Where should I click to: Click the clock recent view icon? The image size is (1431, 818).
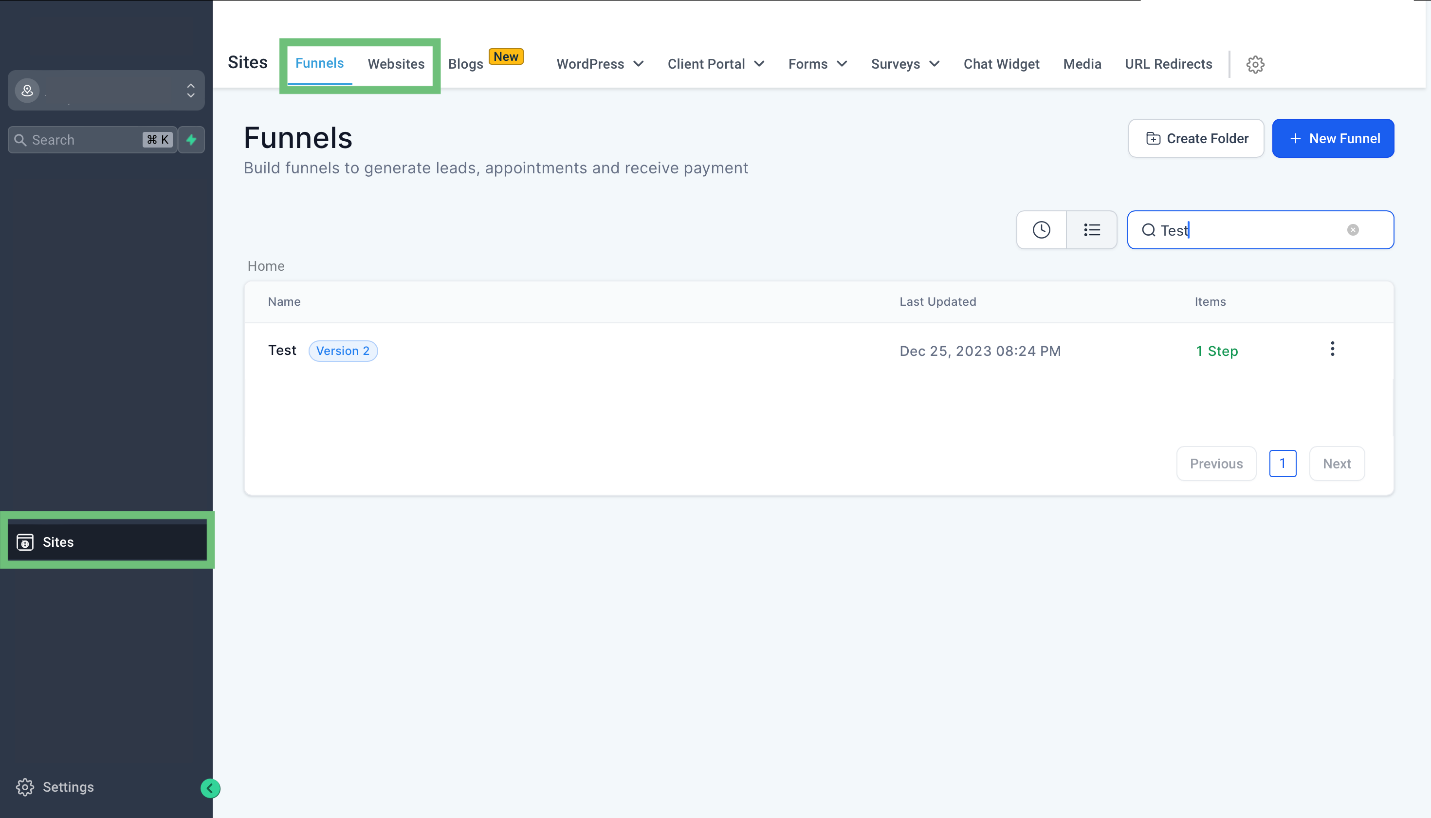tap(1042, 230)
